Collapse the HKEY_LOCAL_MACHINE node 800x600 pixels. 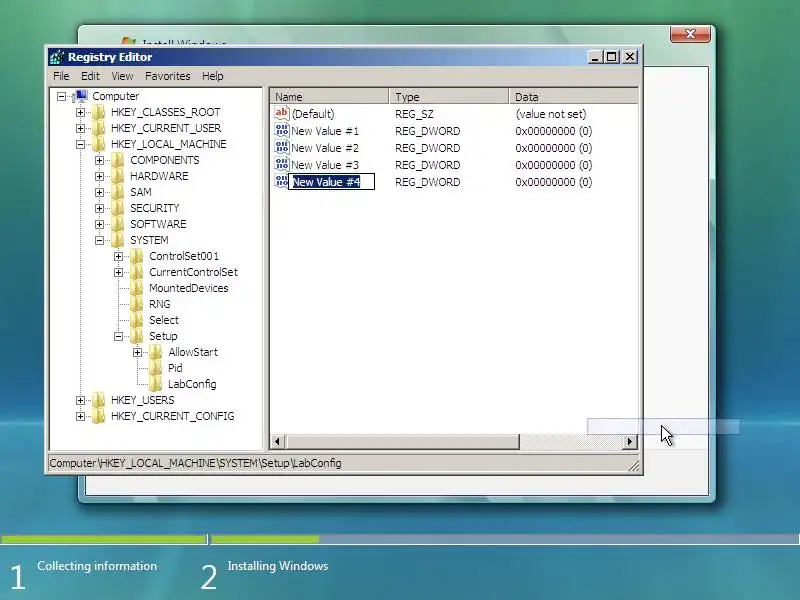point(80,144)
